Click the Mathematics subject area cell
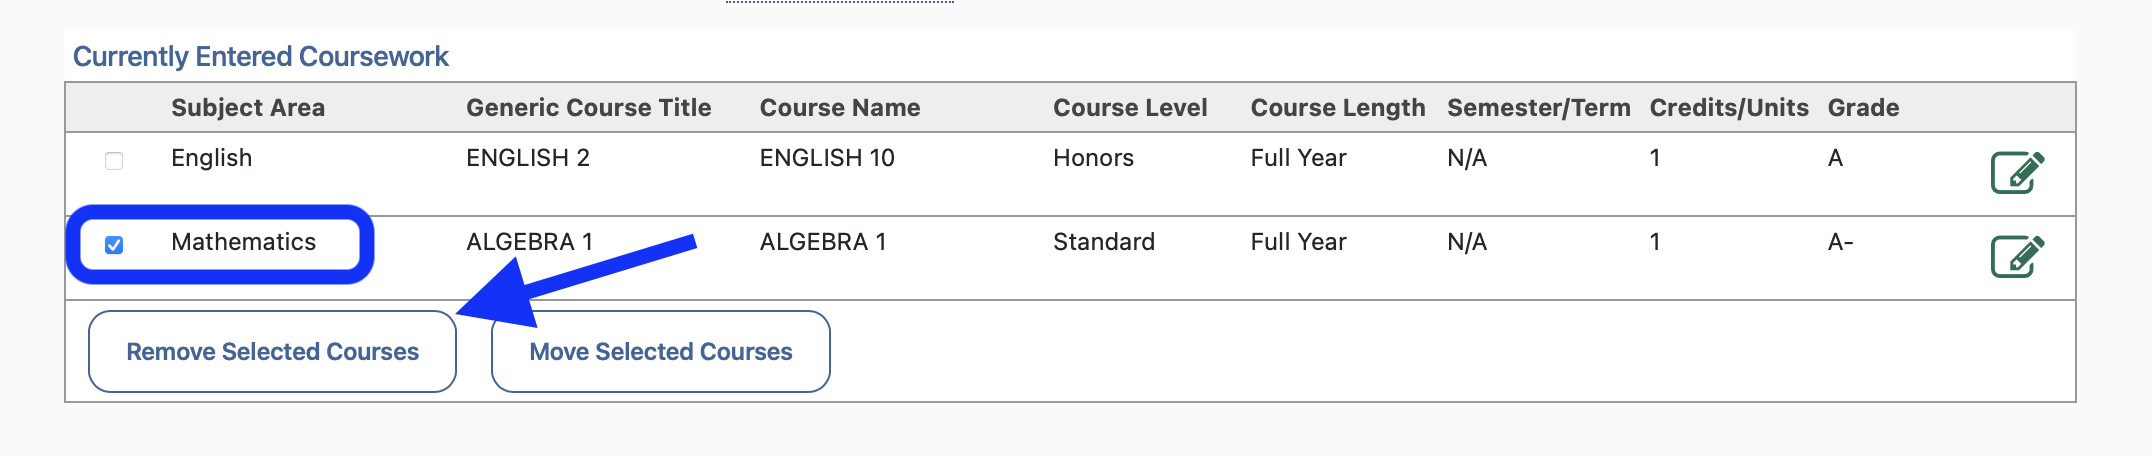 point(243,242)
